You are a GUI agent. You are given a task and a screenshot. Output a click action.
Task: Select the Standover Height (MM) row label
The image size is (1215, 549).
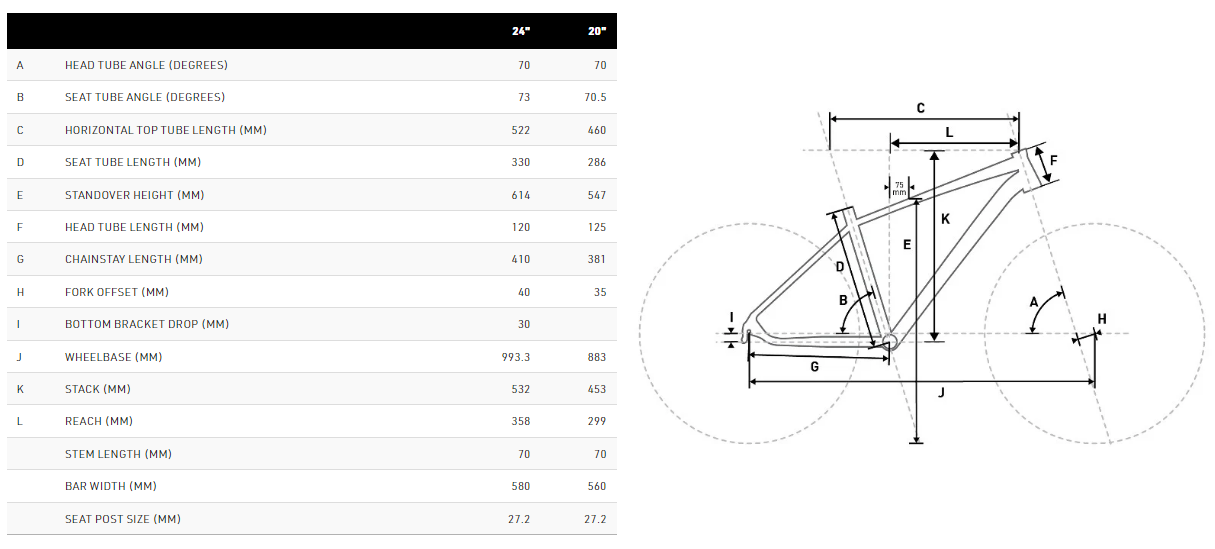tap(134, 195)
